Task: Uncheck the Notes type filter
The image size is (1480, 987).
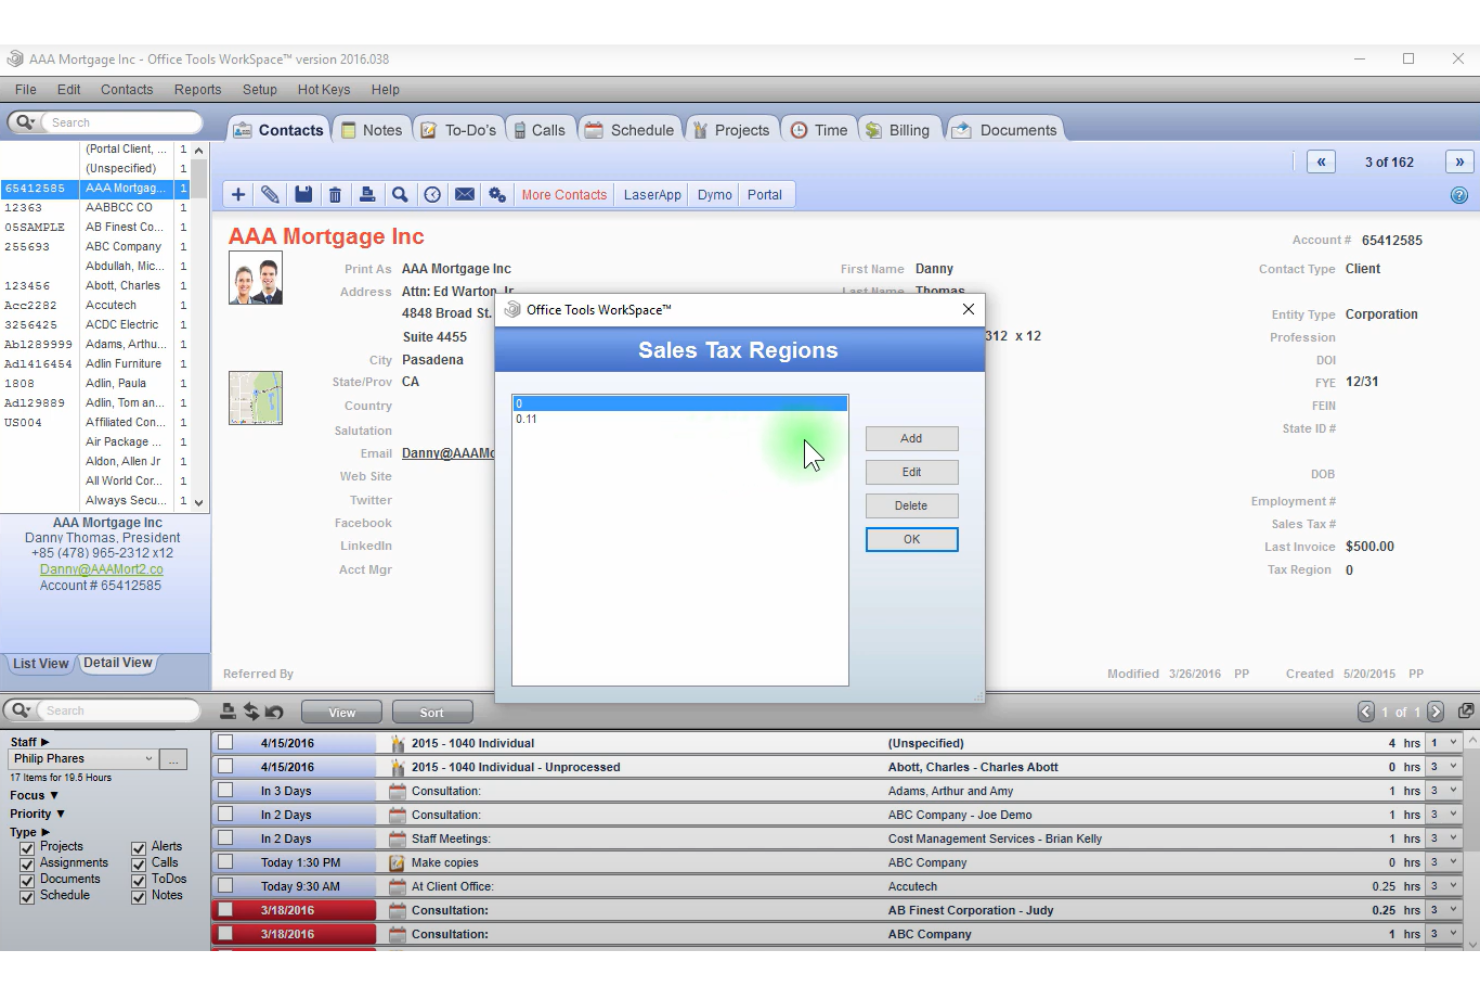Action: click(139, 897)
